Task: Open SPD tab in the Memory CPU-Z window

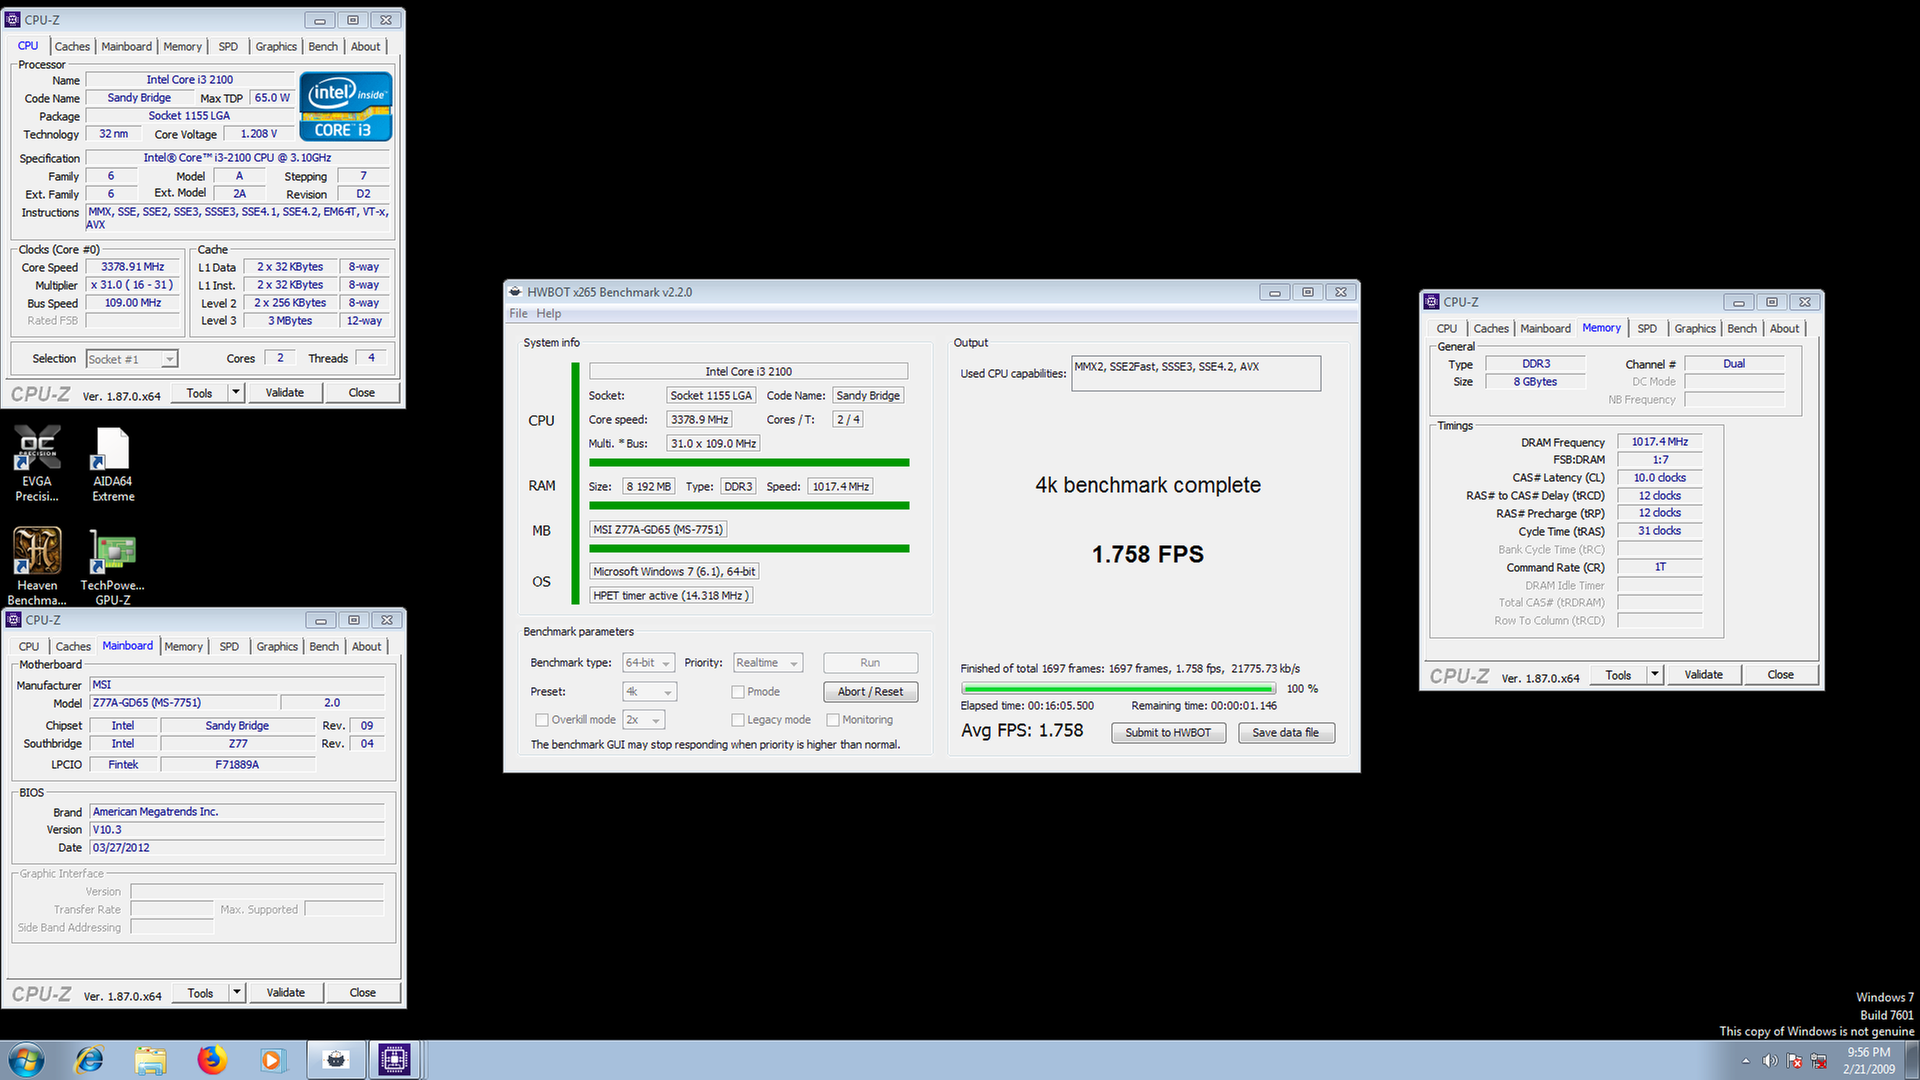Action: click(x=1647, y=329)
